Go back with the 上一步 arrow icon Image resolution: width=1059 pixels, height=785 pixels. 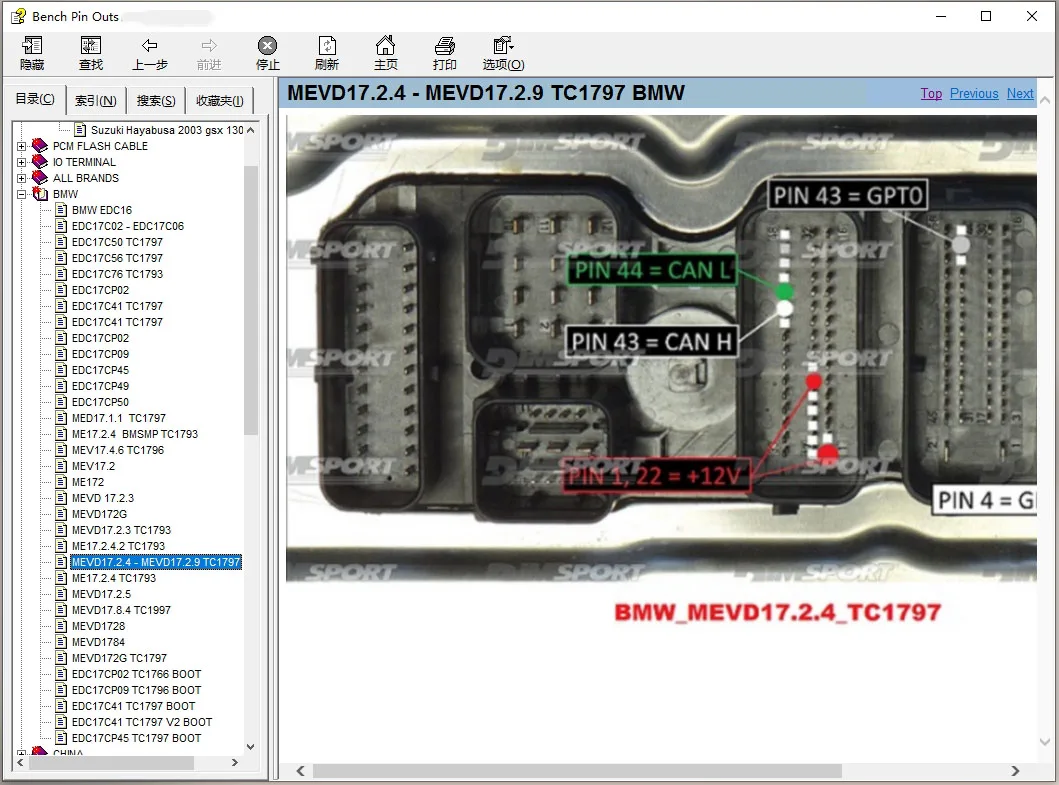click(149, 45)
